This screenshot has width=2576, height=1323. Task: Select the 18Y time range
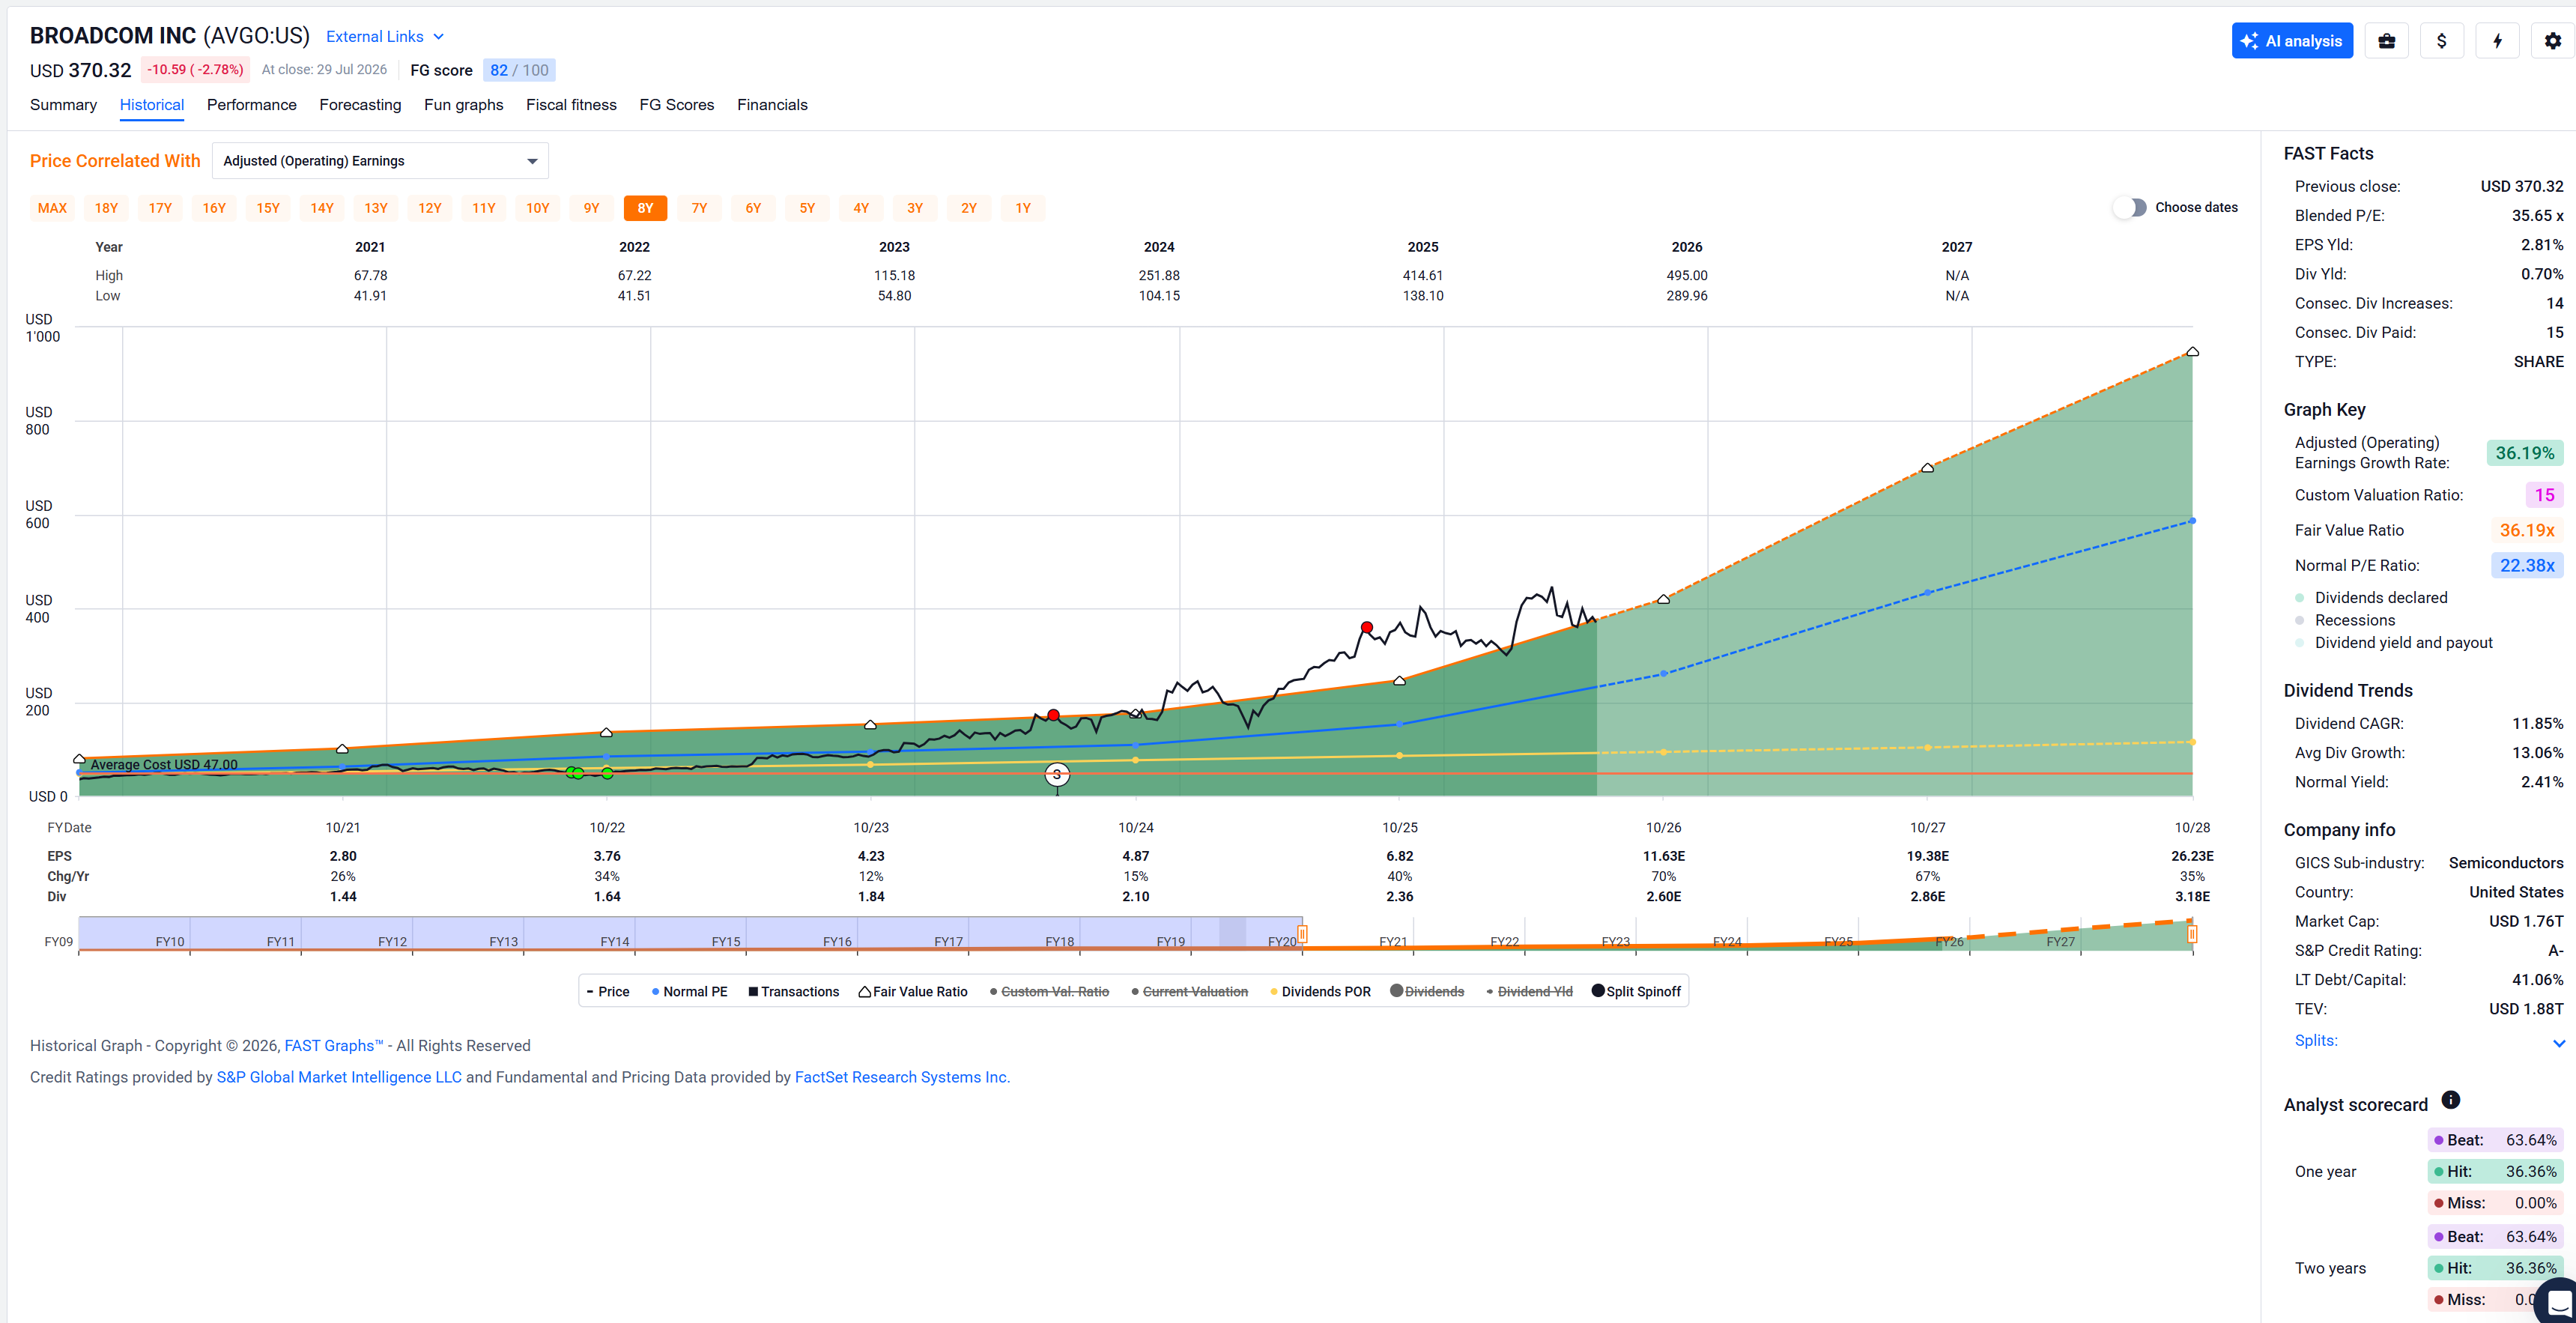tap(106, 208)
